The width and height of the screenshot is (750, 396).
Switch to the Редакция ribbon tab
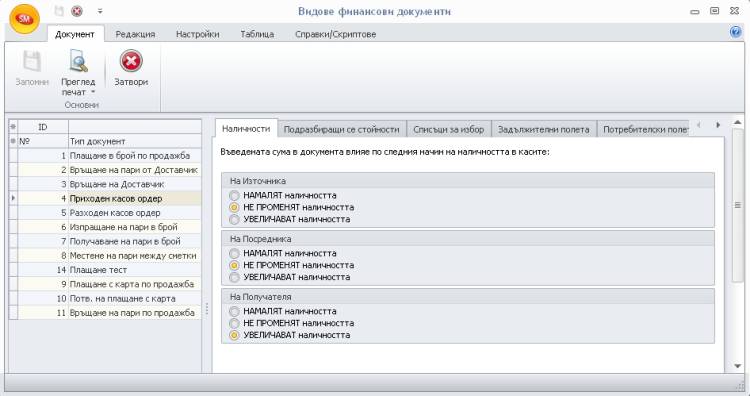[x=135, y=34]
